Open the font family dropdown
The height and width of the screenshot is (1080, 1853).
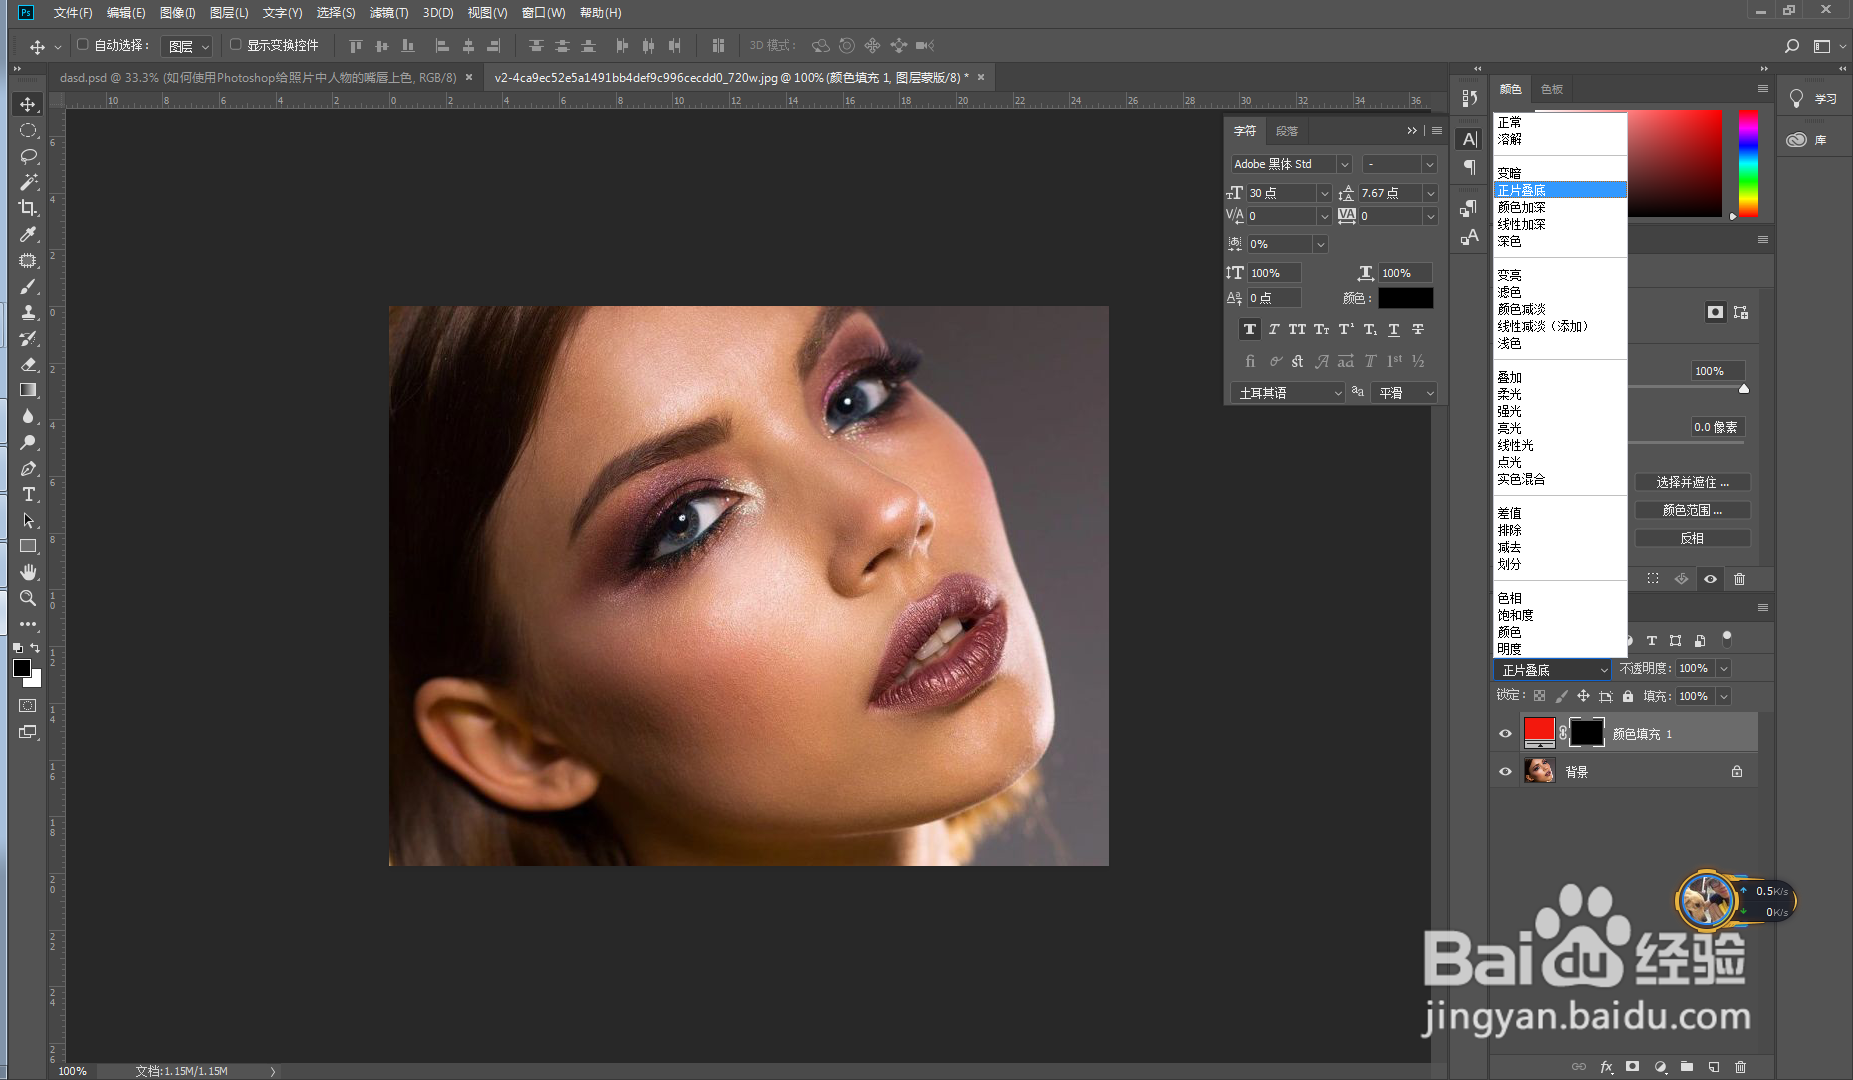tap(1345, 163)
